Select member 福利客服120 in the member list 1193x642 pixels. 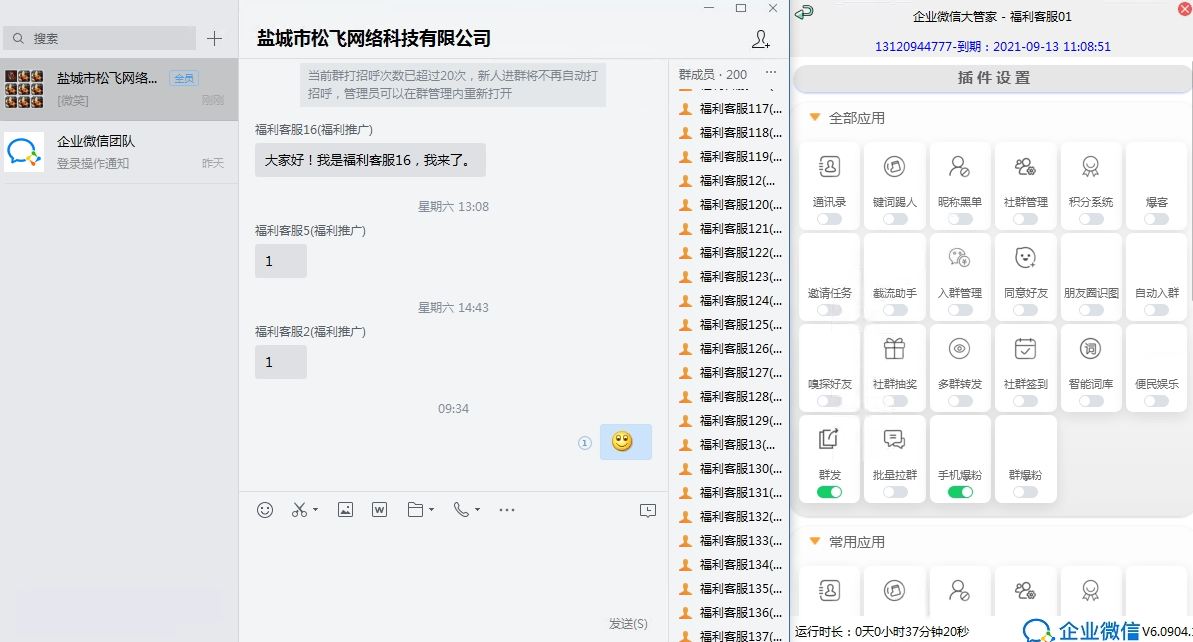pyautogui.click(x=730, y=204)
